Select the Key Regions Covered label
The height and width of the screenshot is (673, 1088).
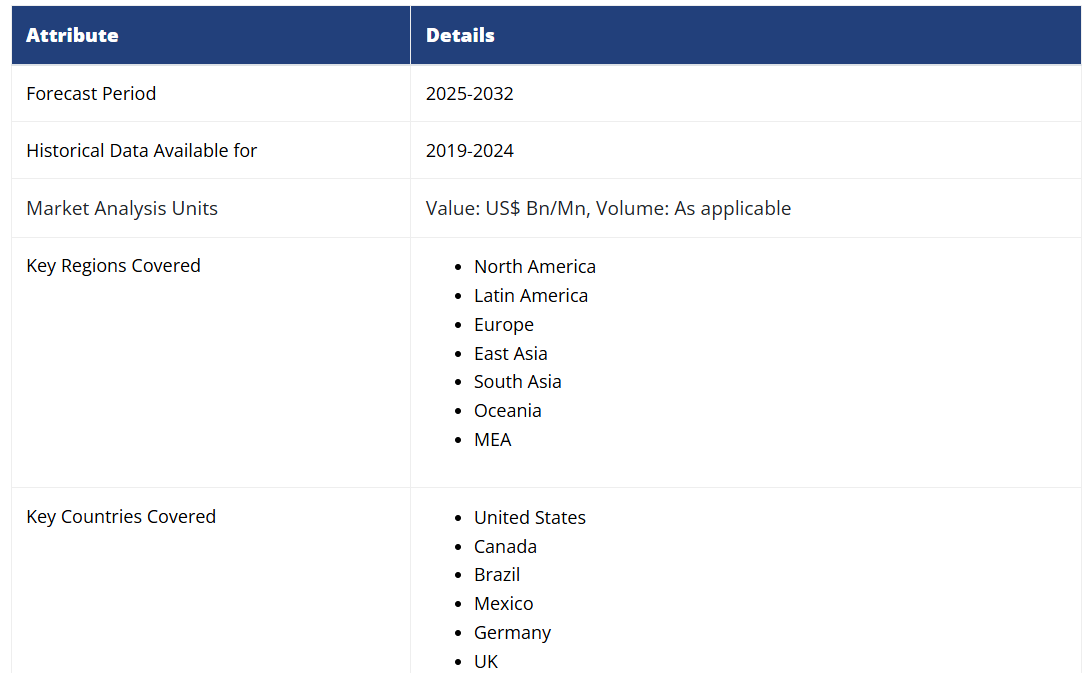(113, 265)
